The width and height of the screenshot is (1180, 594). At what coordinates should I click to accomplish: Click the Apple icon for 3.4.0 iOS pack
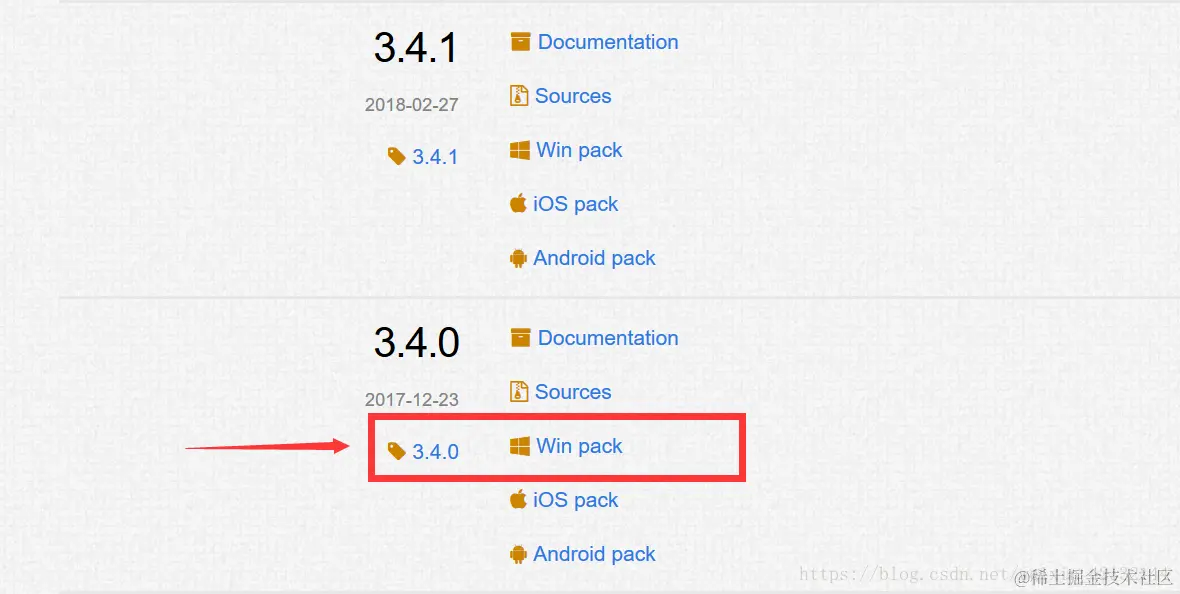518,499
